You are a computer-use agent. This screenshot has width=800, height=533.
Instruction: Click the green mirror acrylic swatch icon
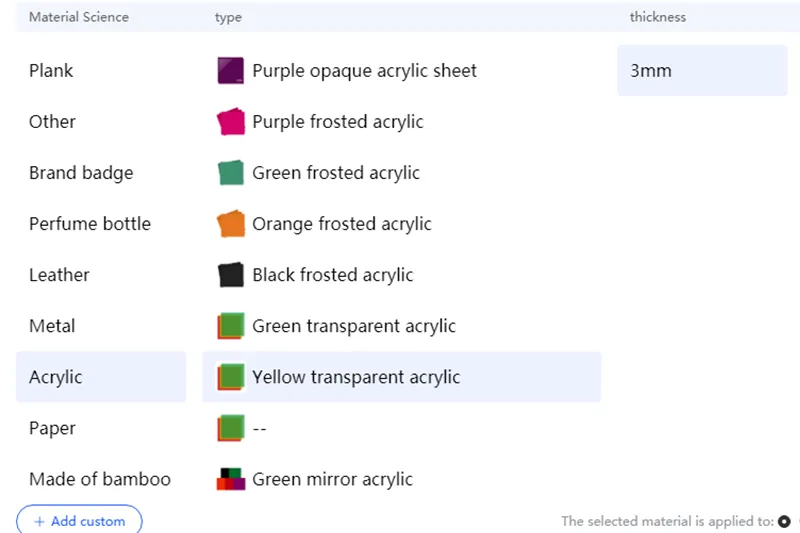click(231, 479)
